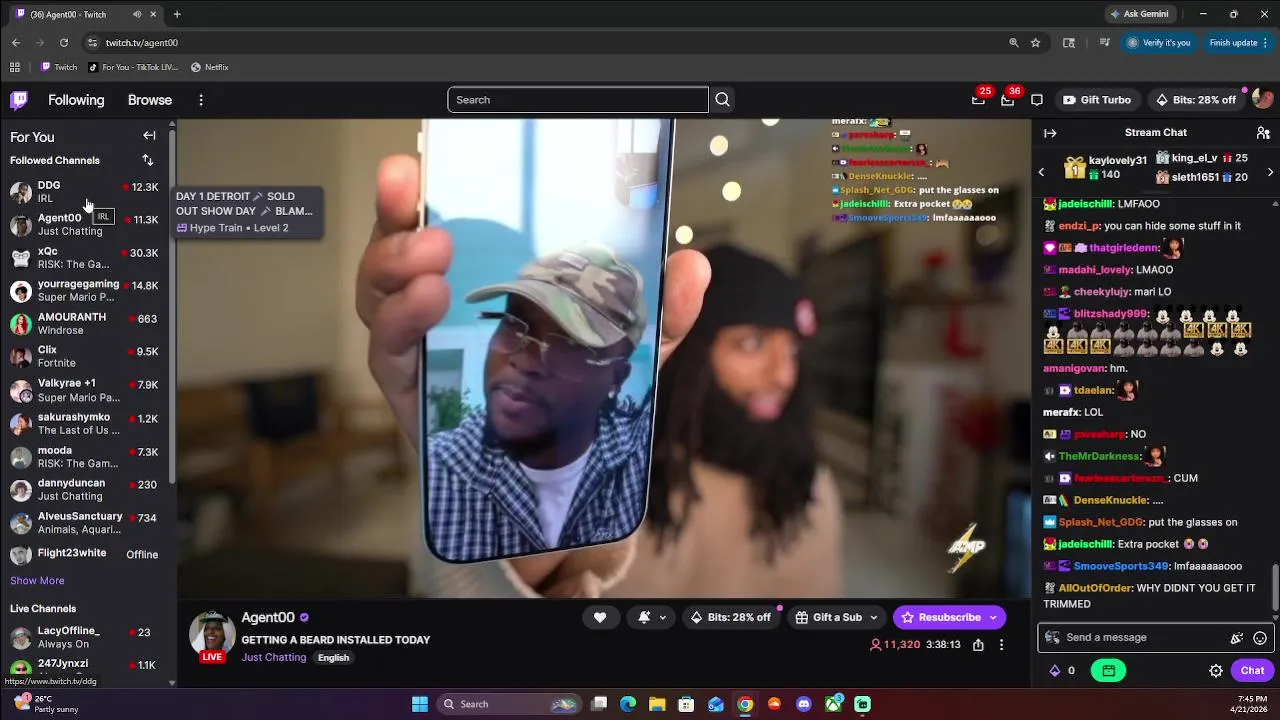This screenshot has height=720, width=1280.
Task: Click Show More under followed channels
Action: coord(37,581)
